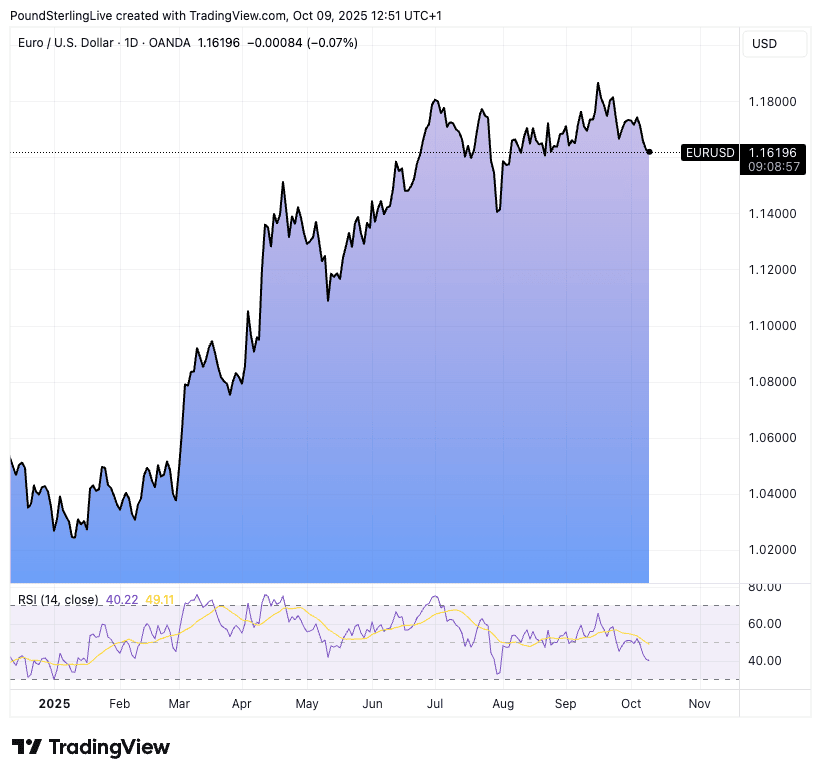Click the Jul label on the time axis
Viewport: 821px width, 777px height.
click(x=435, y=704)
